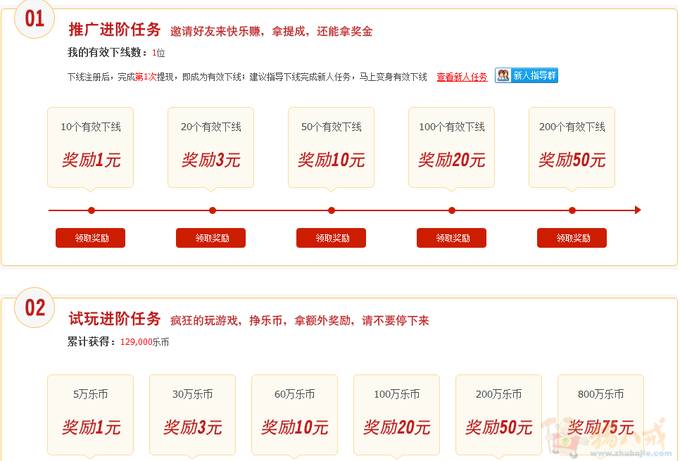Click the timeline dot under 50个有效下线
The height and width of the screenshot is (461, 680).
pyautogui.click(x=331, y=210)
